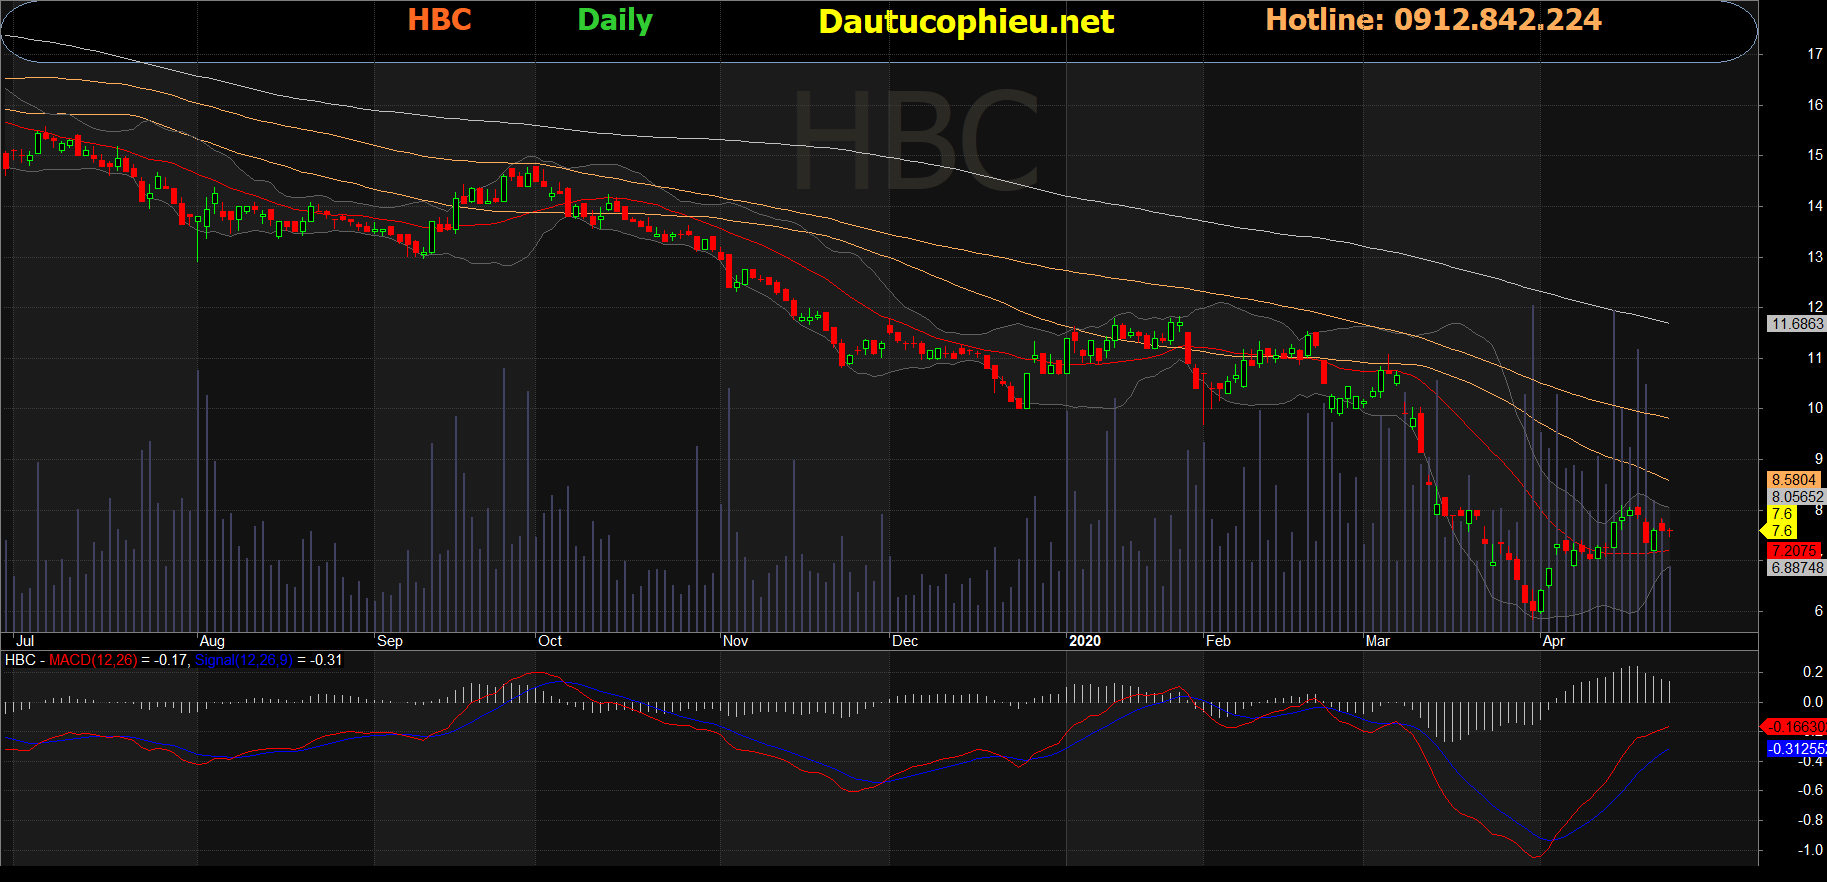This screenshot has height=882, width=1827.
Task: Click the Apr marker on time axis
Action: coord(1553,641)
